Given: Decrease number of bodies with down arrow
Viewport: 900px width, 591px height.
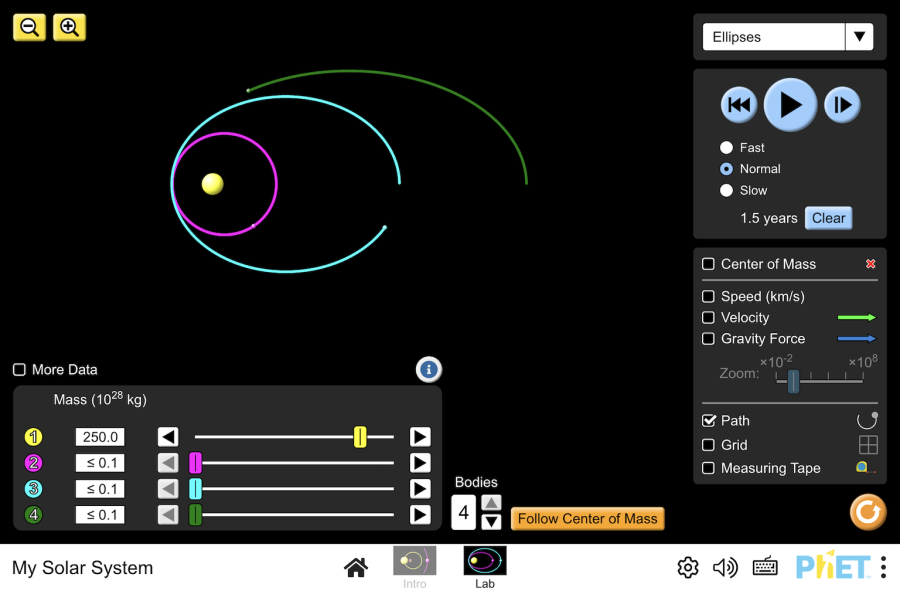Looking at the screenshot, I should click(491, 522).
